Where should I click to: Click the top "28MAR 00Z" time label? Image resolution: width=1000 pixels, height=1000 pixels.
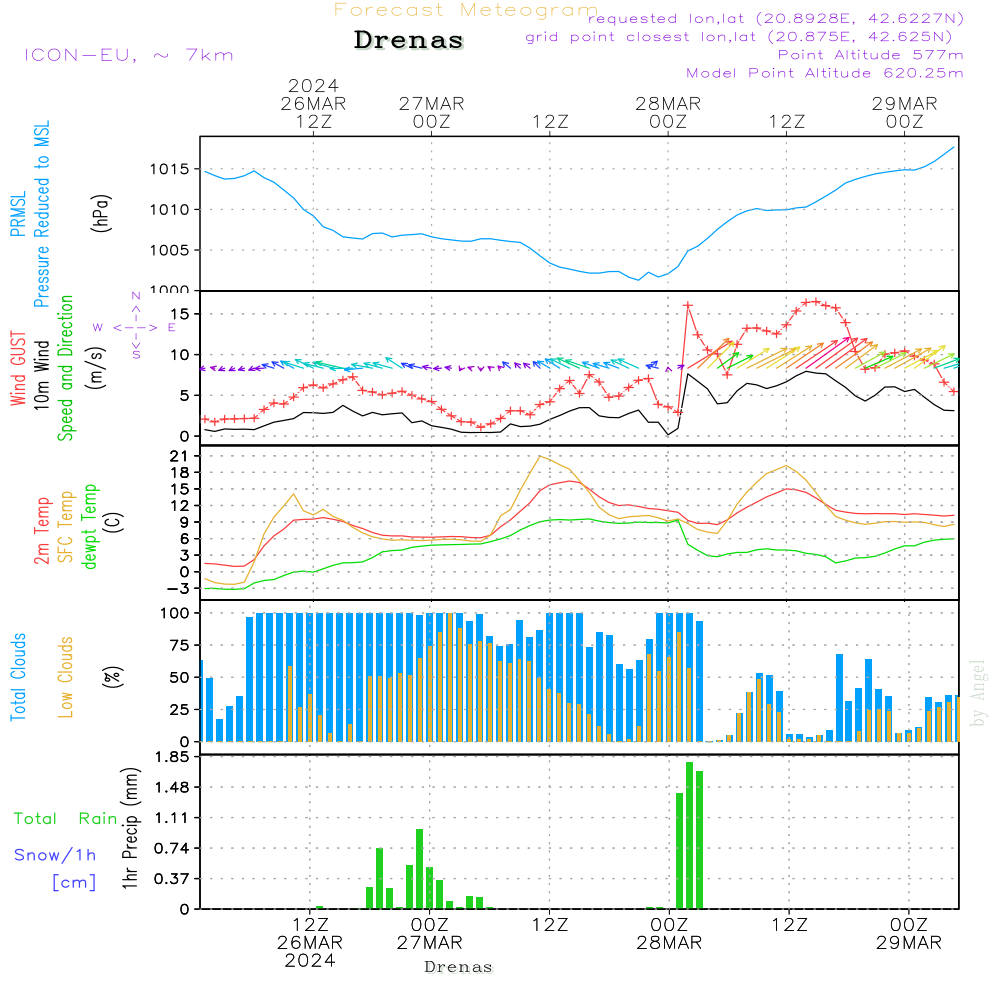point(668,112)
